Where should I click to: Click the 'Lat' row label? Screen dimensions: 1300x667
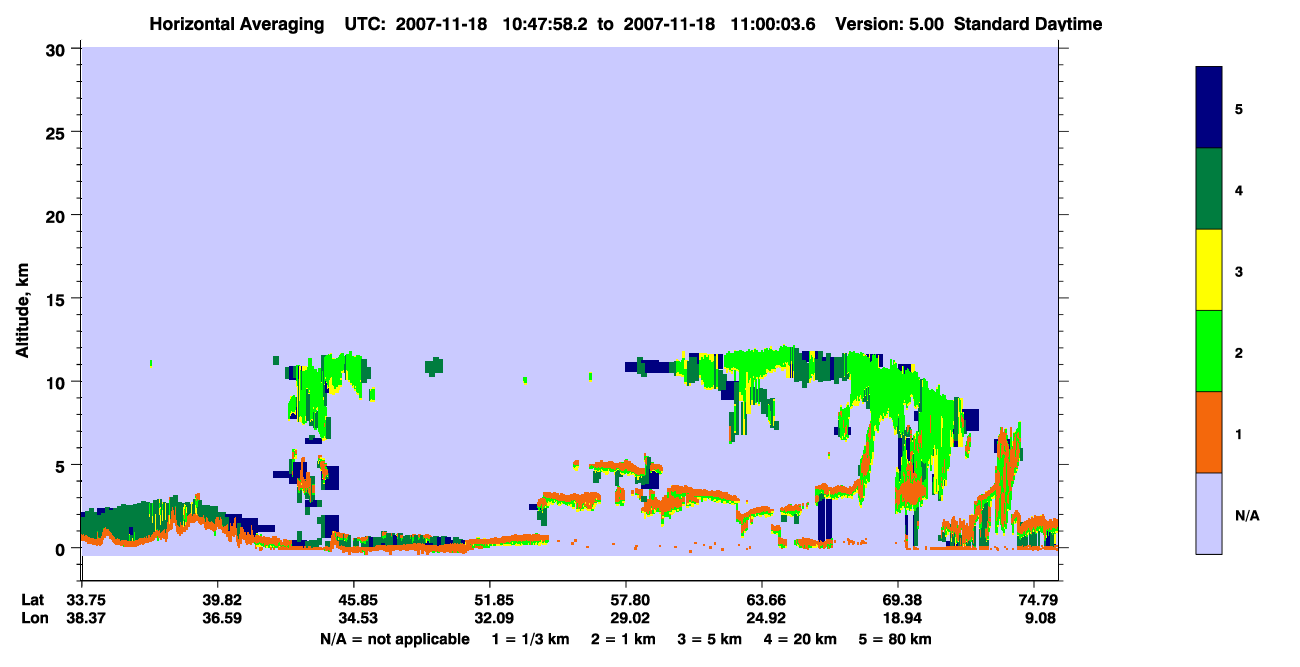(x=32, y=600)
